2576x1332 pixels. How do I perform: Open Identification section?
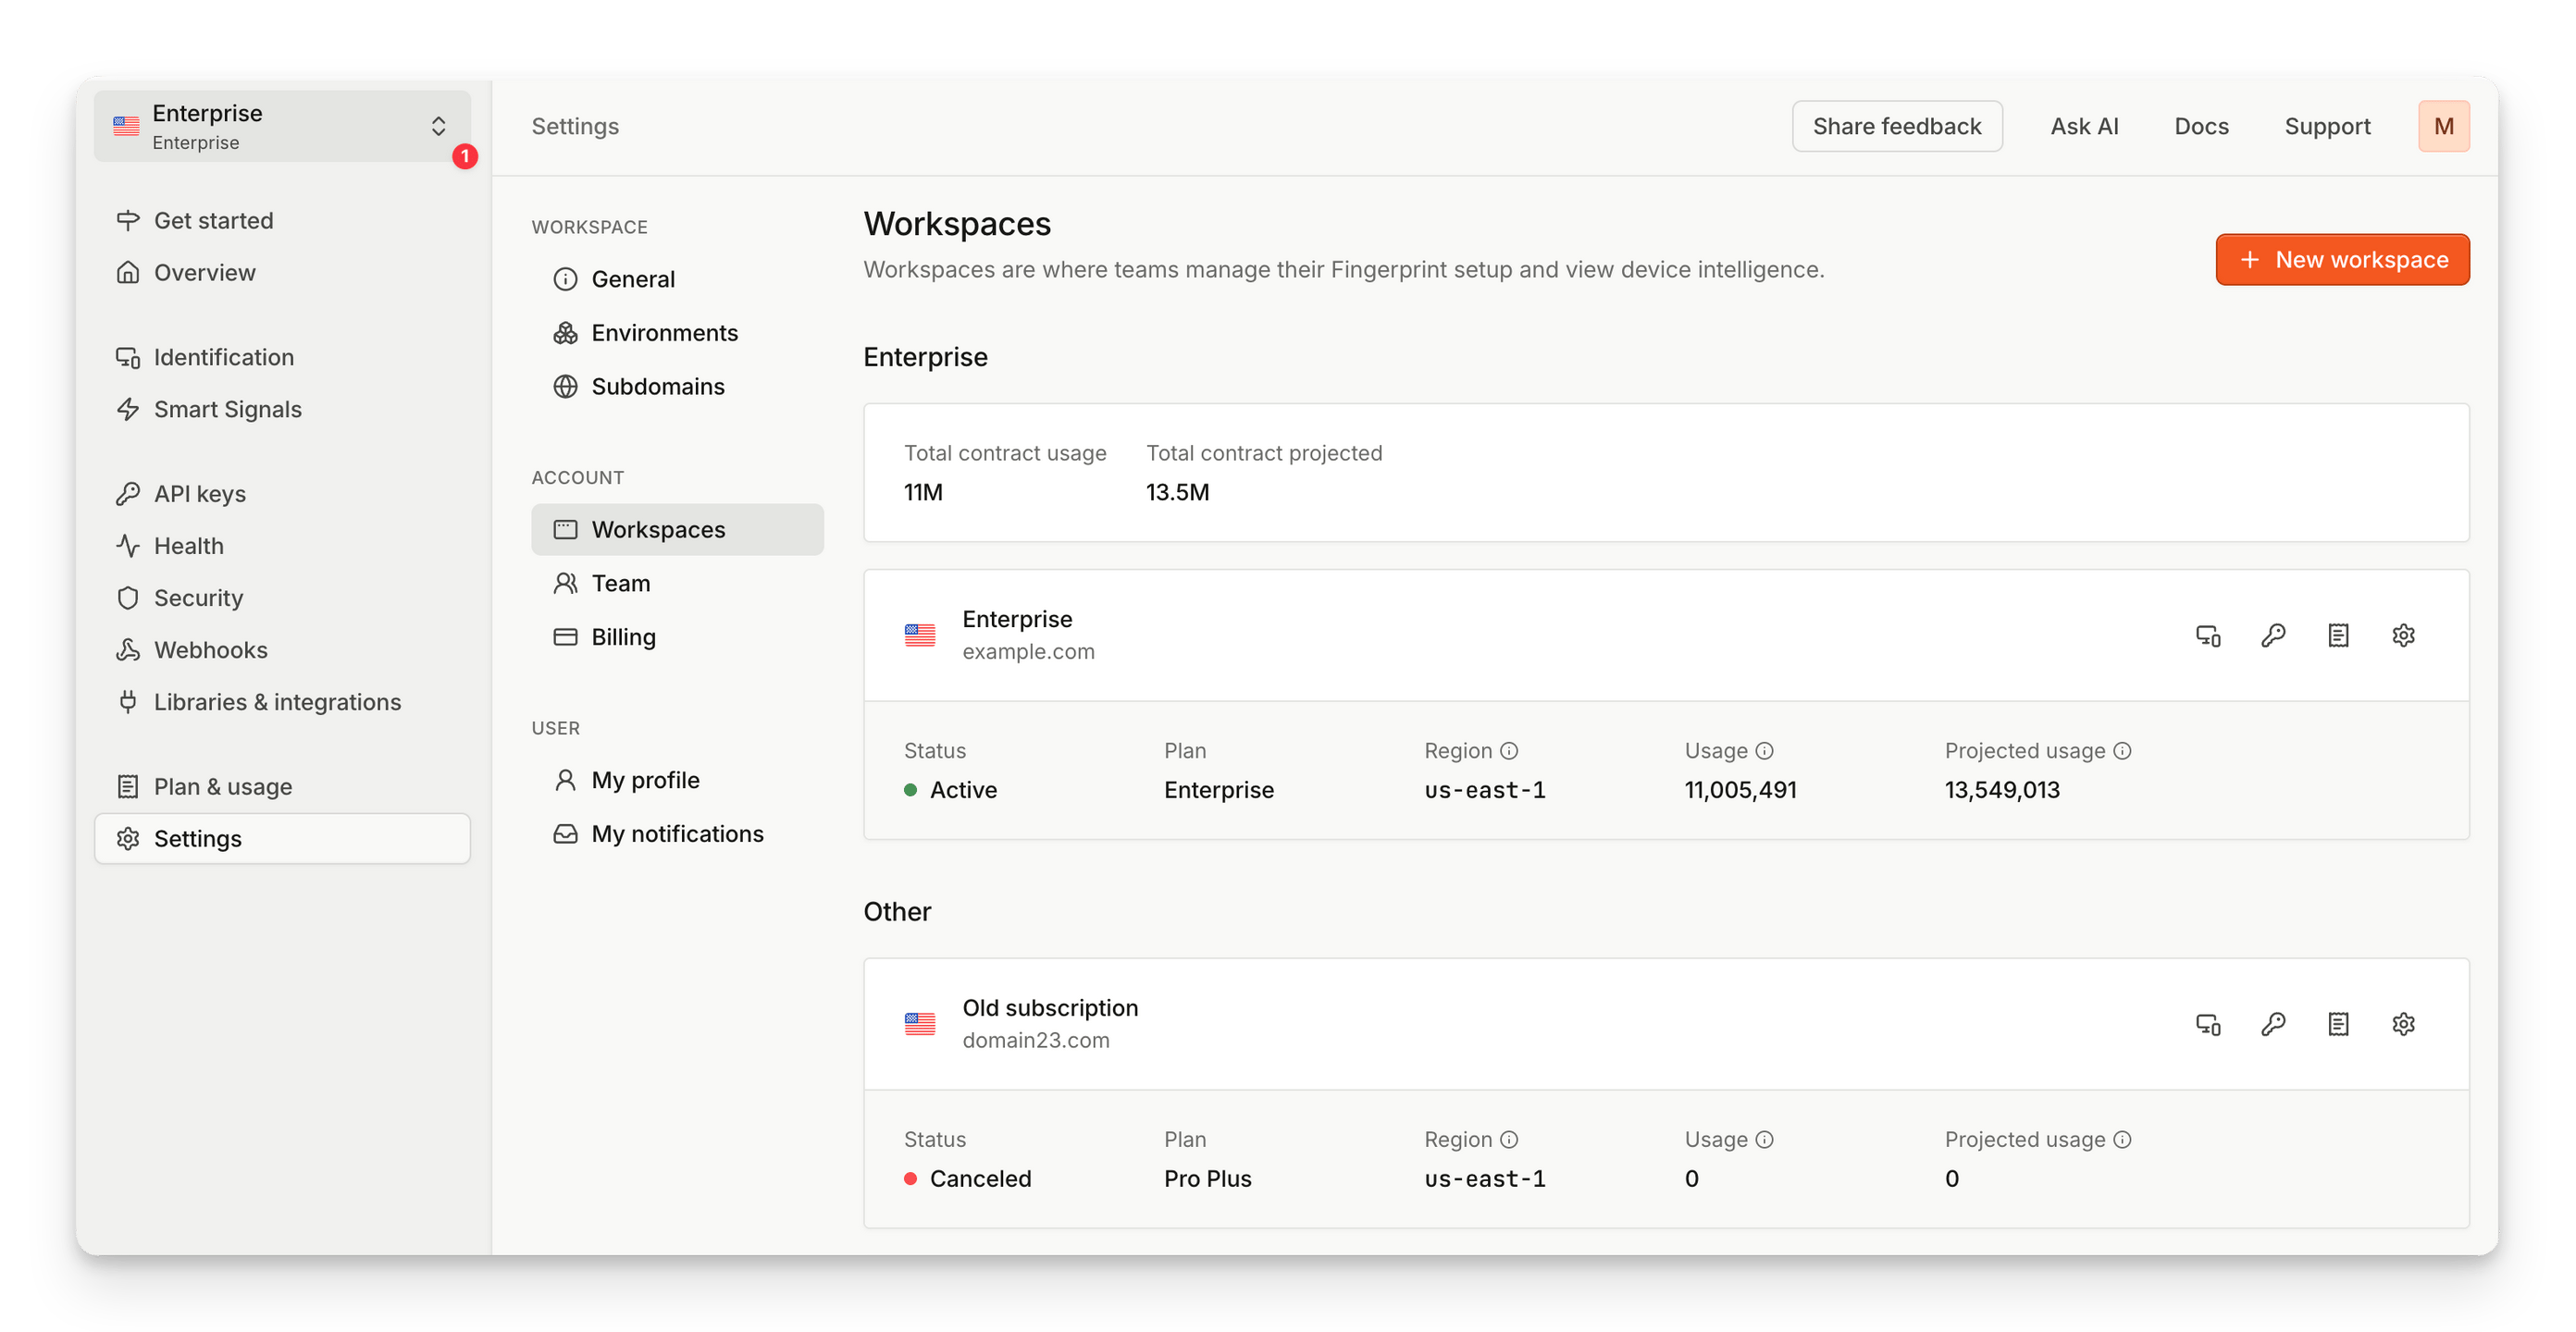coord(282,357)
